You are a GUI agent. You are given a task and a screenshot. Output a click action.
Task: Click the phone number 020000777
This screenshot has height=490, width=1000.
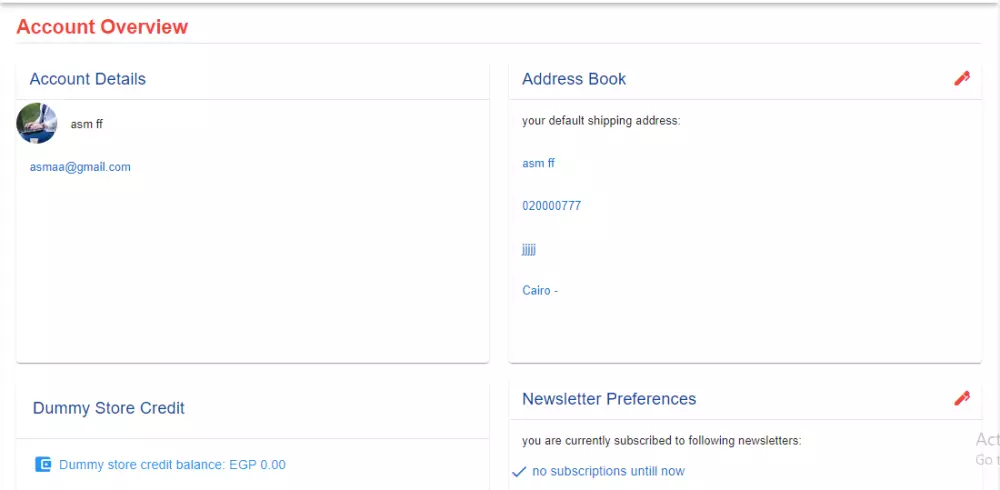tap(551, 206)
